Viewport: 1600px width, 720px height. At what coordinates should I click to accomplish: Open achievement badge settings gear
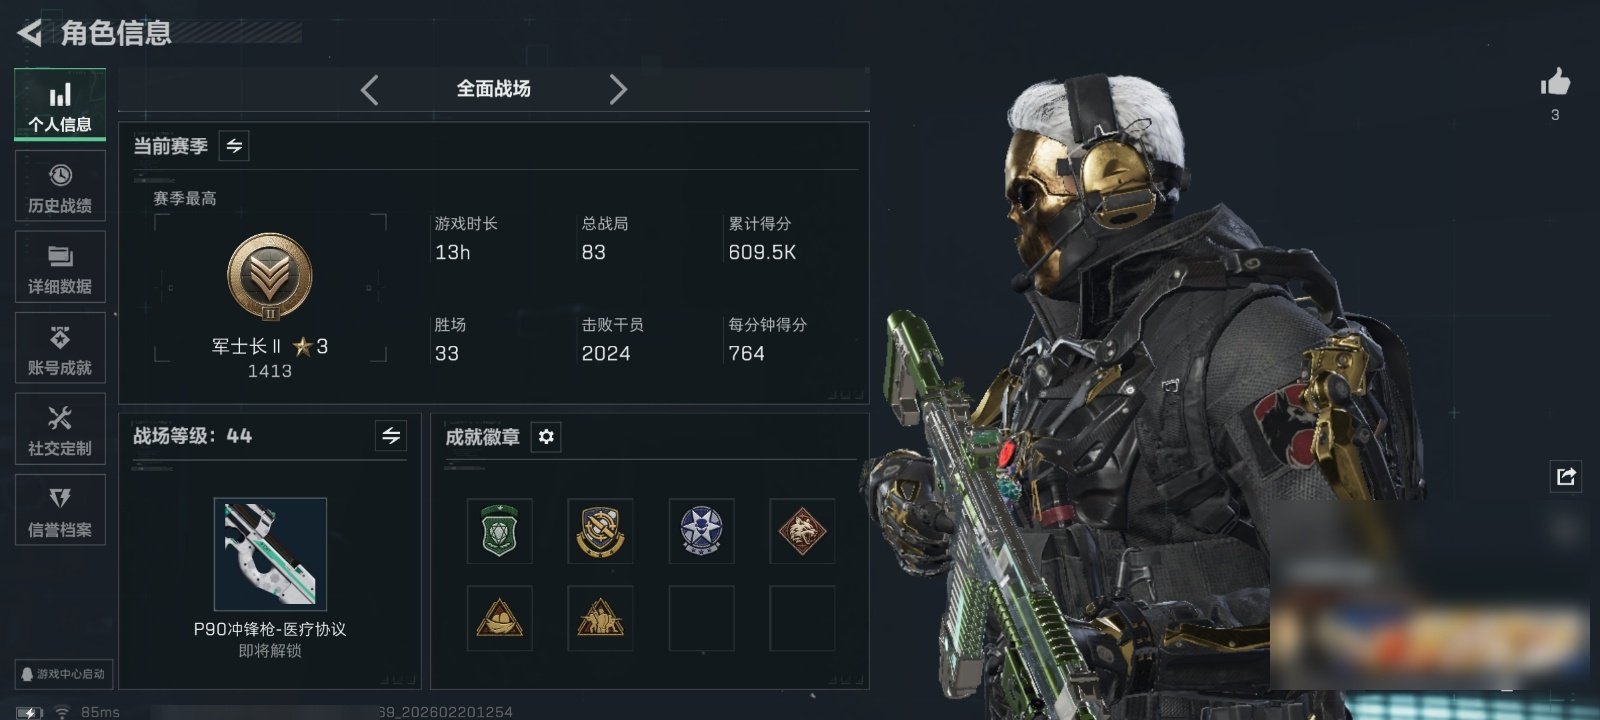(546, 437)
